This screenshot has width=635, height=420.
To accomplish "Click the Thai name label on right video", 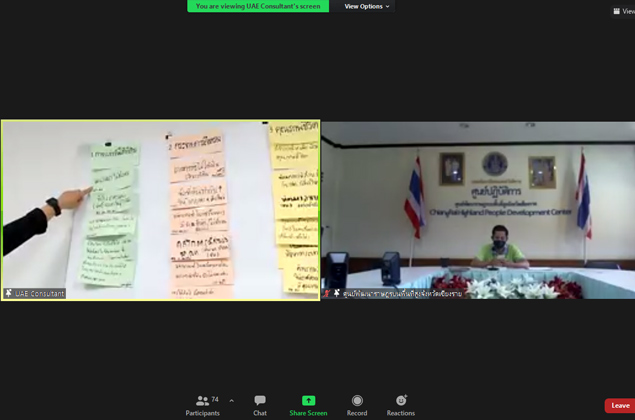I will [x=402, y=294].
